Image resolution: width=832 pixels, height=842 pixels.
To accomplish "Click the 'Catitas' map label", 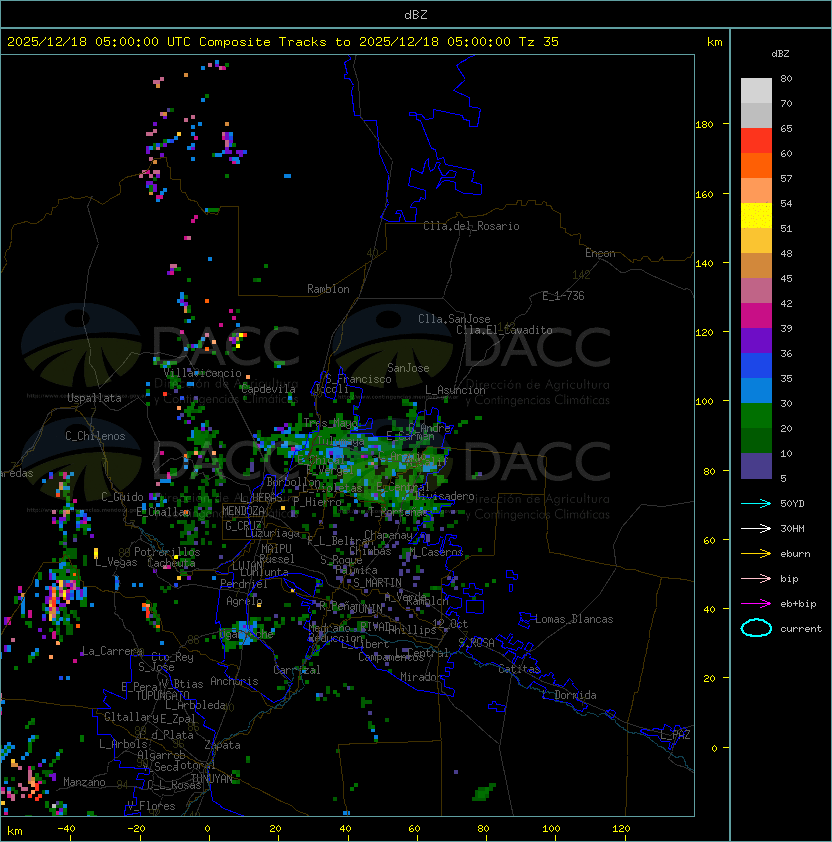I will (519, 669).
